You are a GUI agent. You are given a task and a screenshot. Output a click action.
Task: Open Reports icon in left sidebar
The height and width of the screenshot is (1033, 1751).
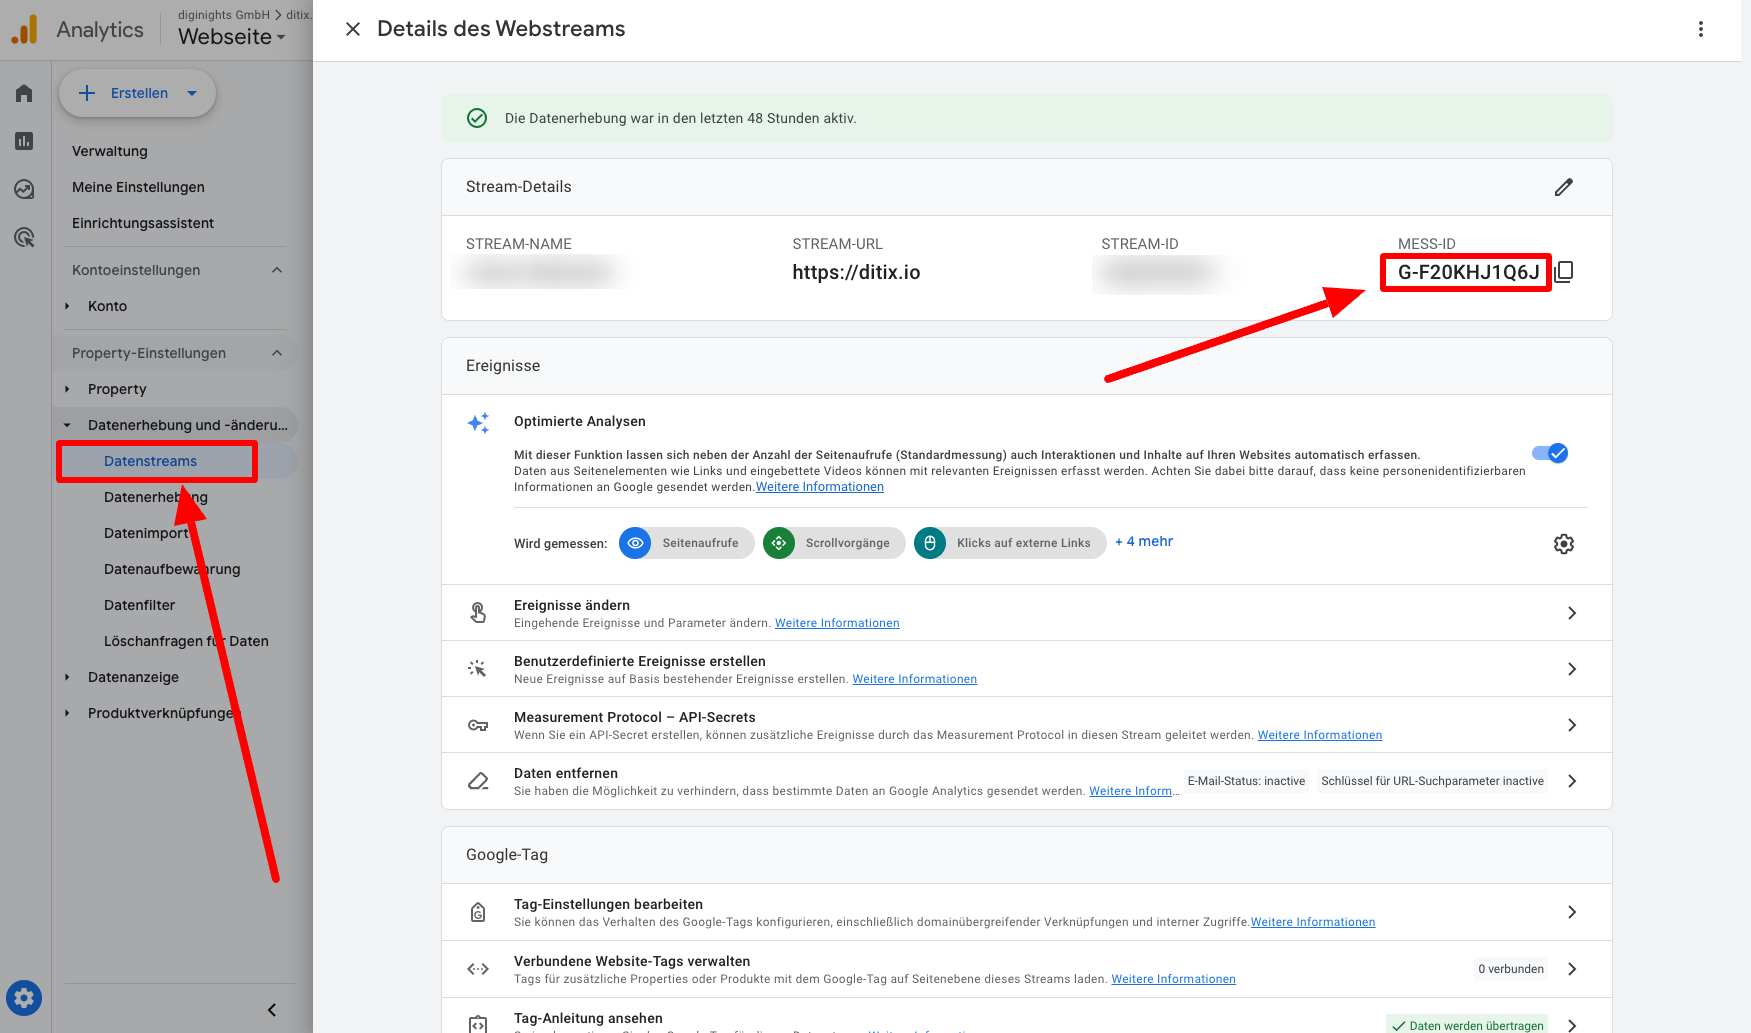coord(24,141)
